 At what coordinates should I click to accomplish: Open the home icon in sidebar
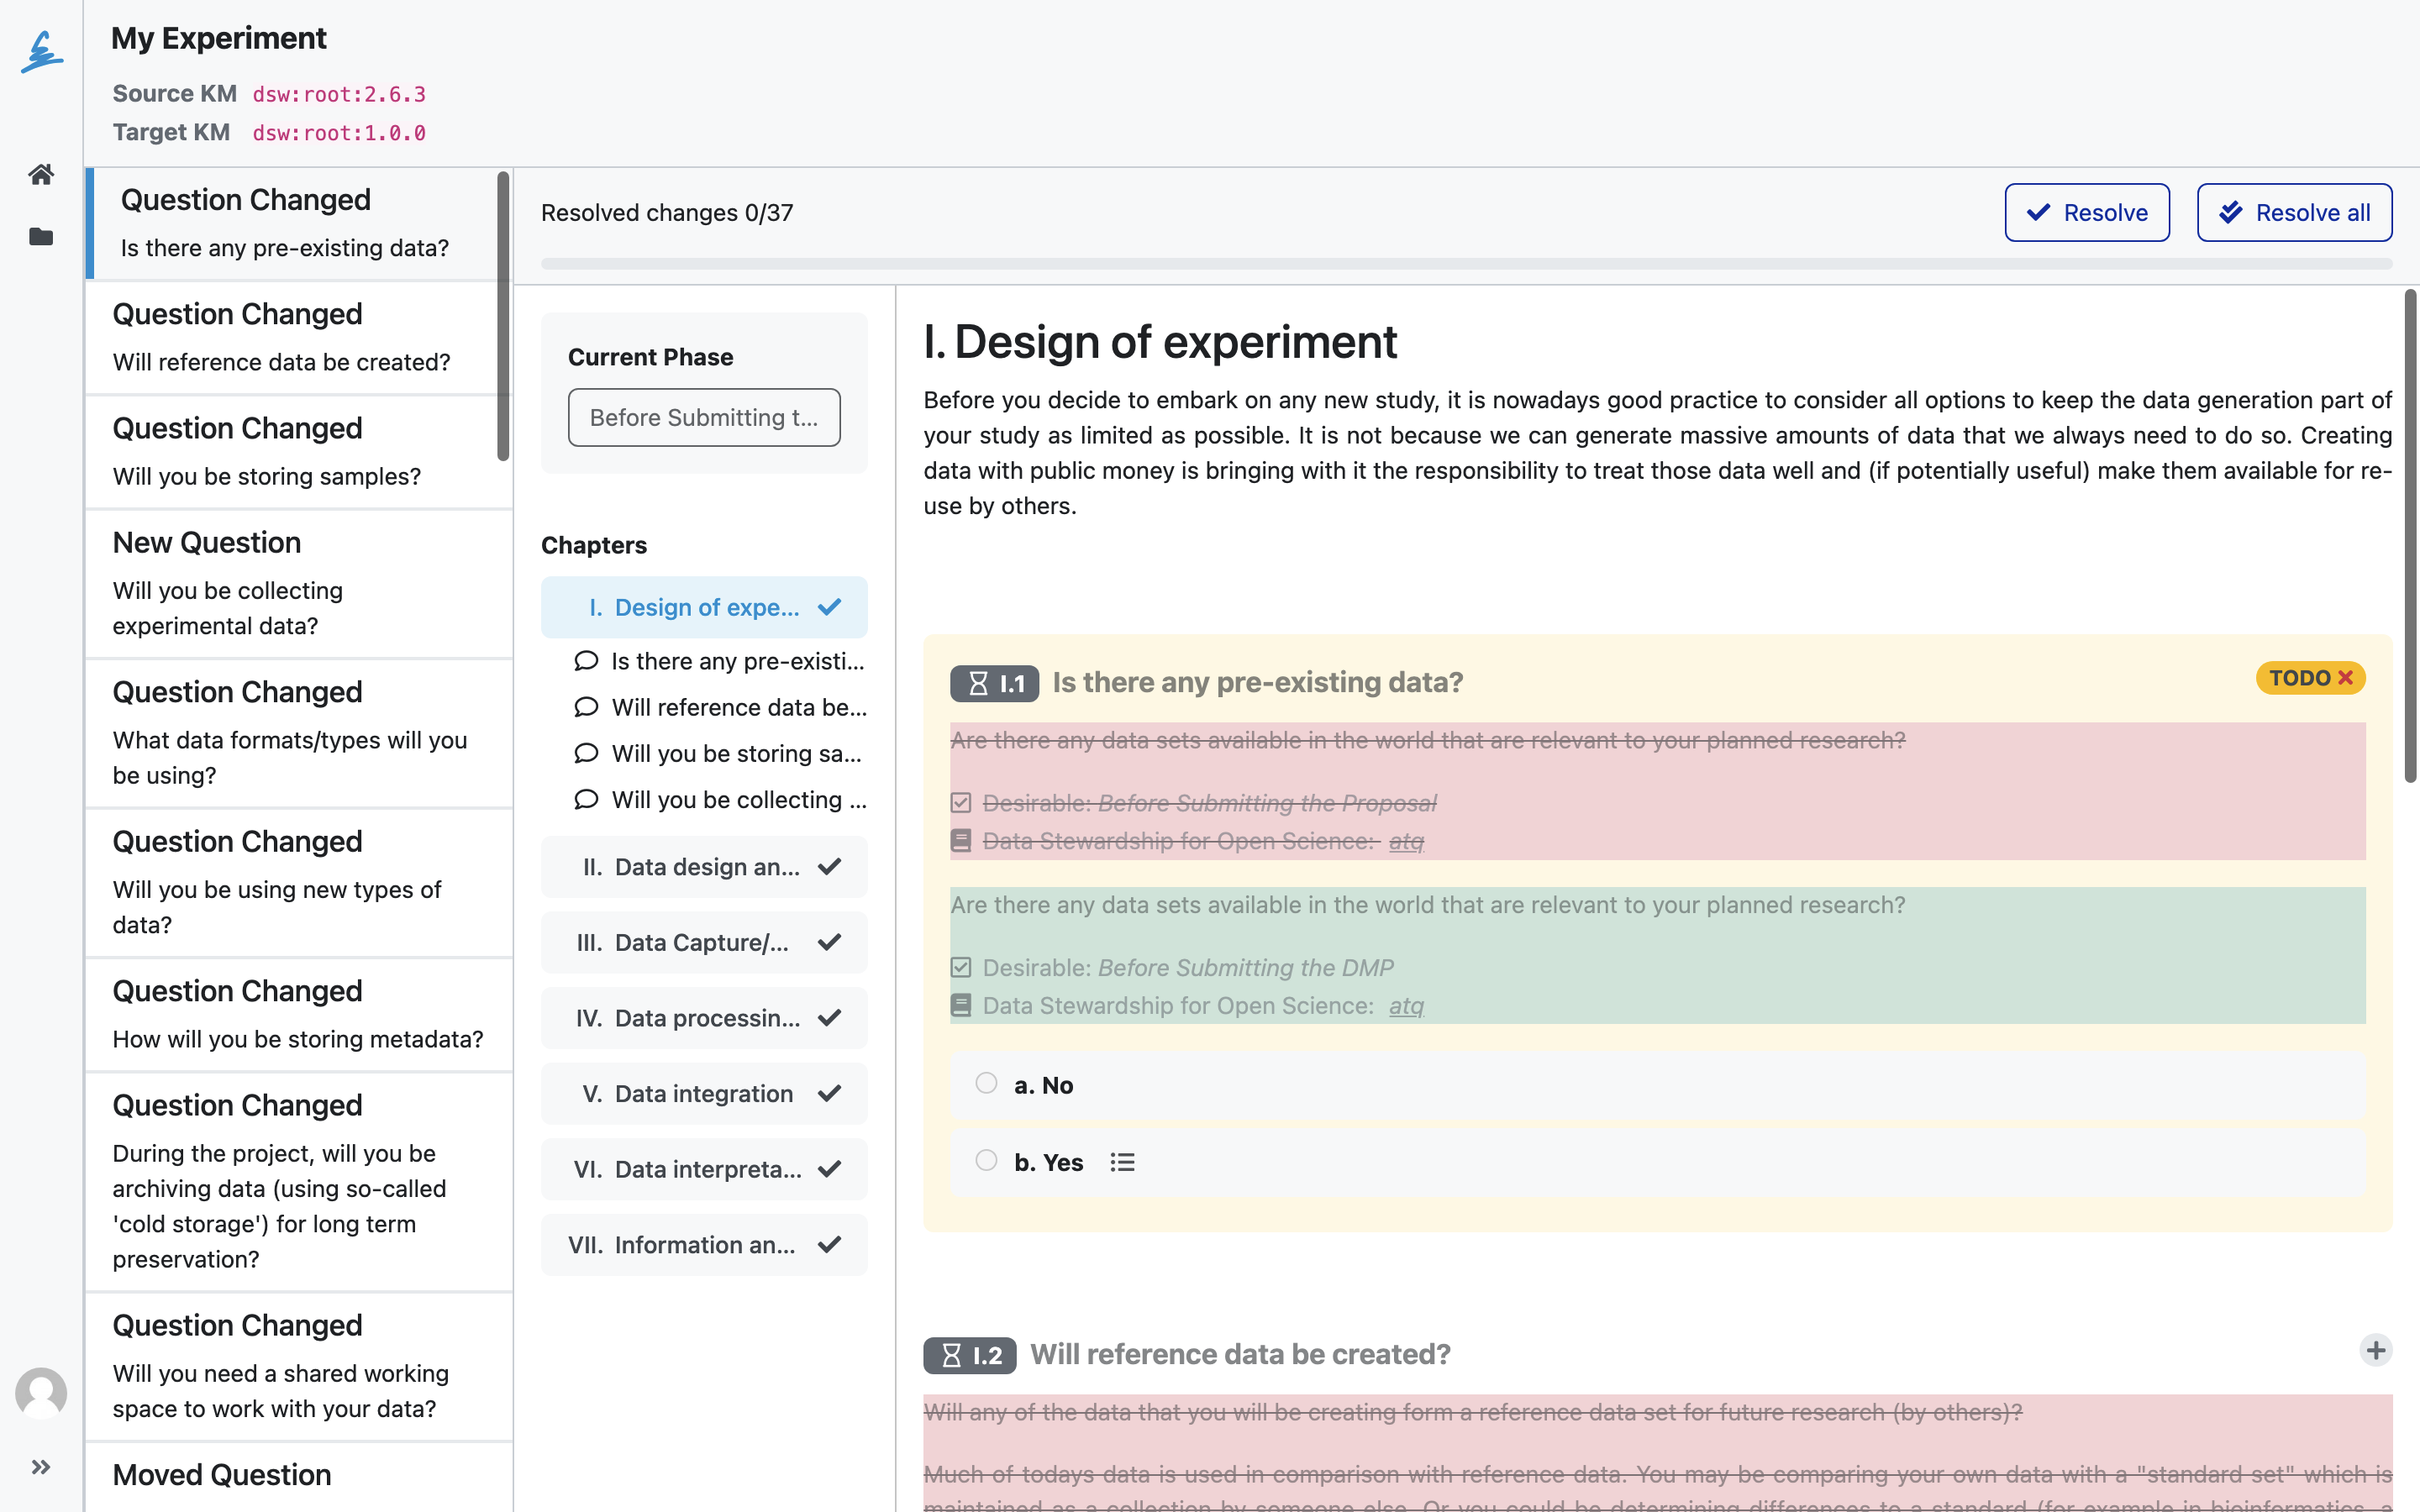point(41,174)
